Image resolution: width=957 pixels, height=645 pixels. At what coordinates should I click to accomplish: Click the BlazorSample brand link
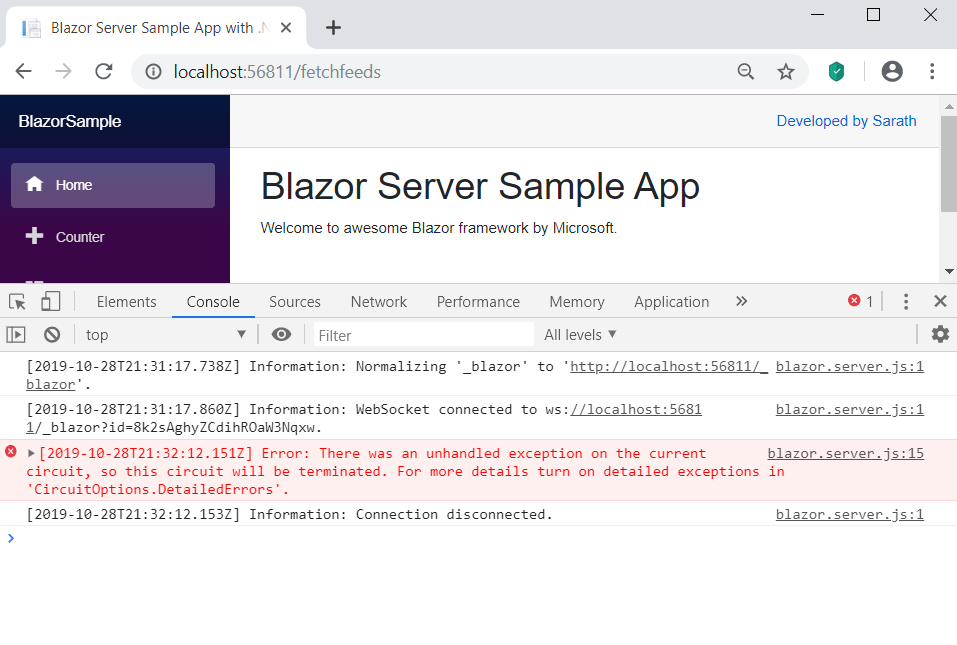(x=70, y=121)
